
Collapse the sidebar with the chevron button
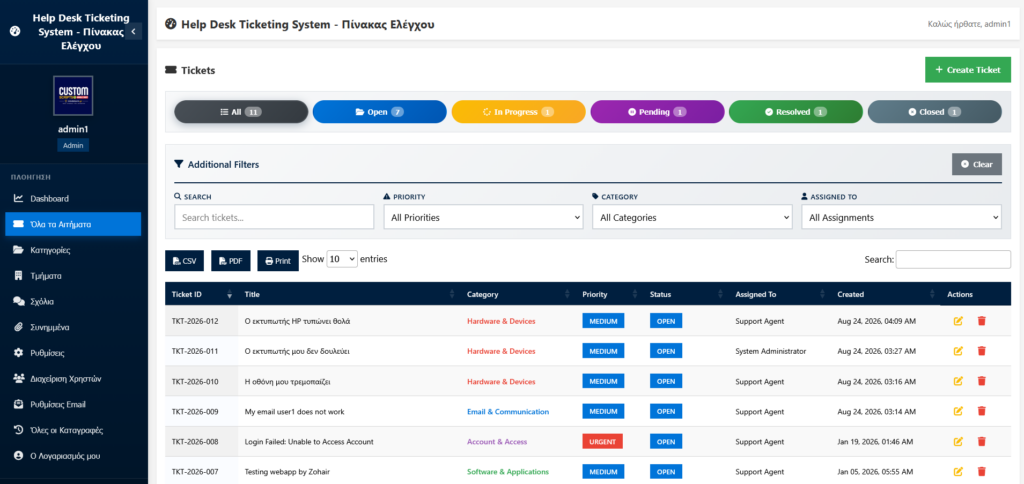tap(133, 31)
